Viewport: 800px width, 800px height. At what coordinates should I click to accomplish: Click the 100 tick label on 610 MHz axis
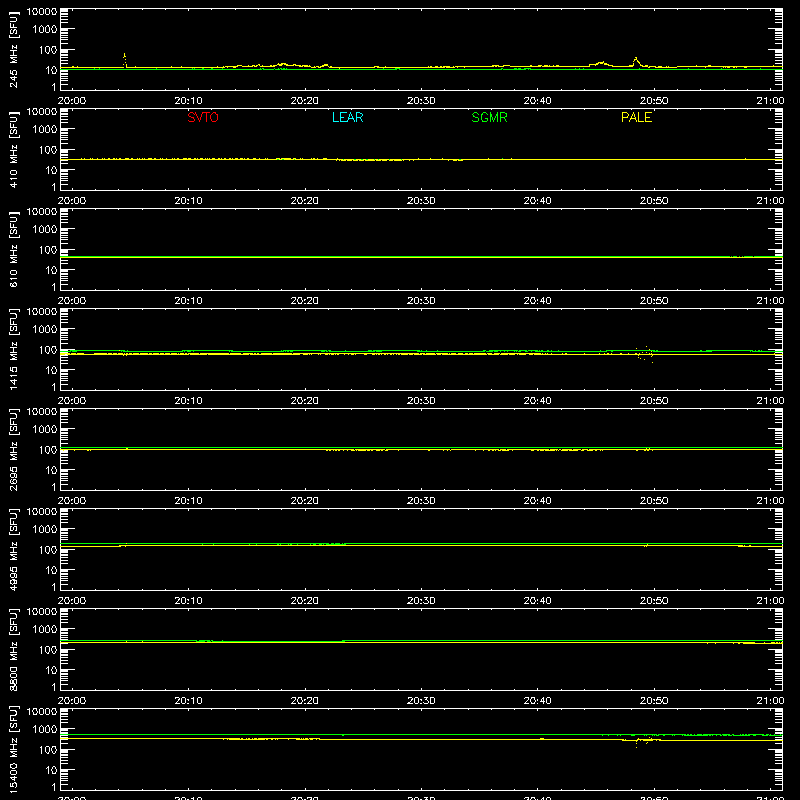(48, 249)
